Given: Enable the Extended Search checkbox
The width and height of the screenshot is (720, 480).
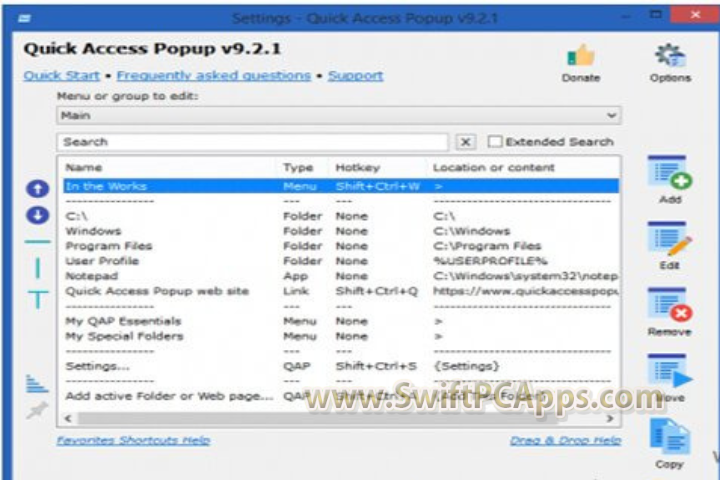Looking at the screenshot, I should [x=495, y=141].
